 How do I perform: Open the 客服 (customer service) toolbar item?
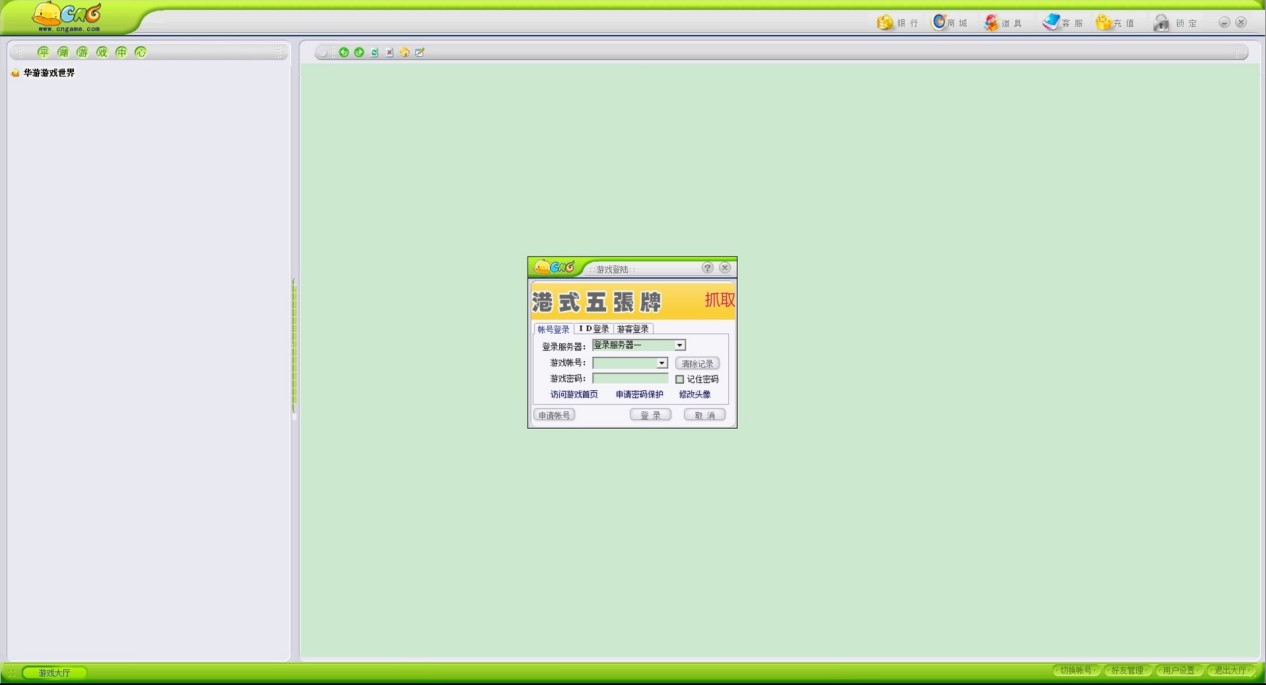[x=1062, y=22]
